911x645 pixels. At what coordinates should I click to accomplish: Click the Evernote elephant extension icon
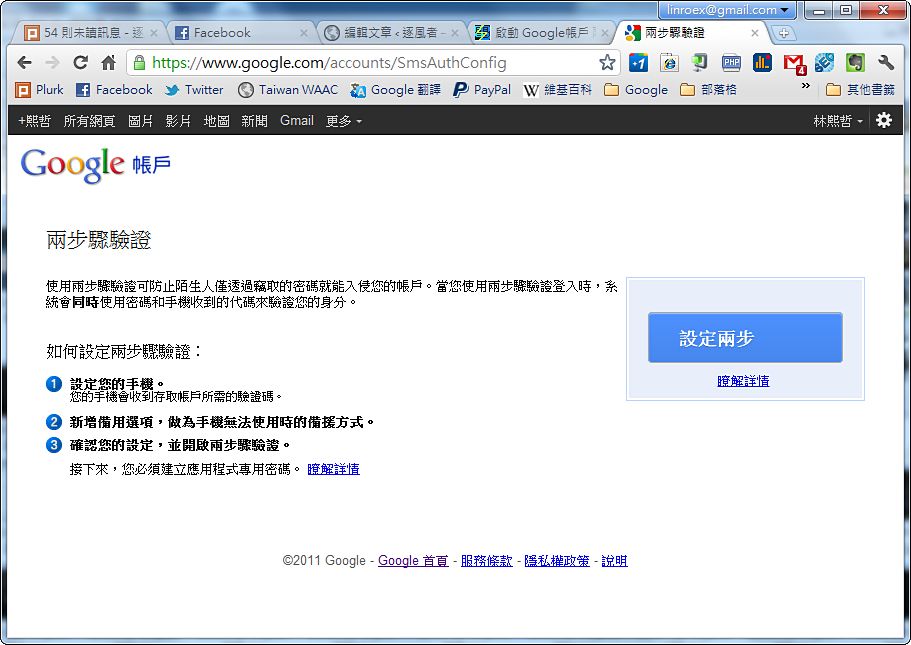tap(855, 62)
